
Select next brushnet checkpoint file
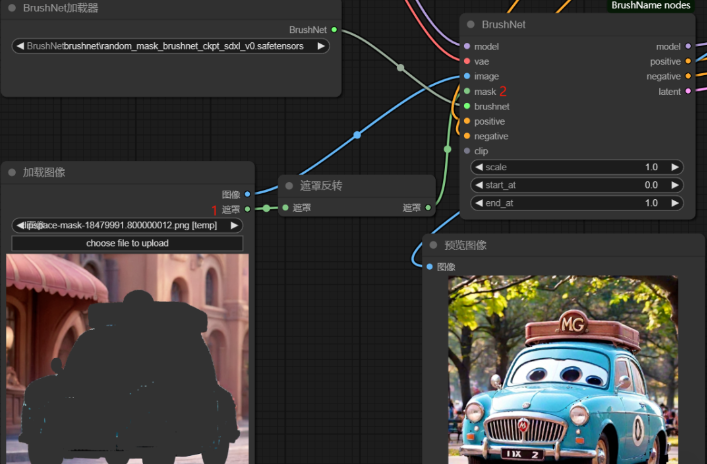click(321, 46)
